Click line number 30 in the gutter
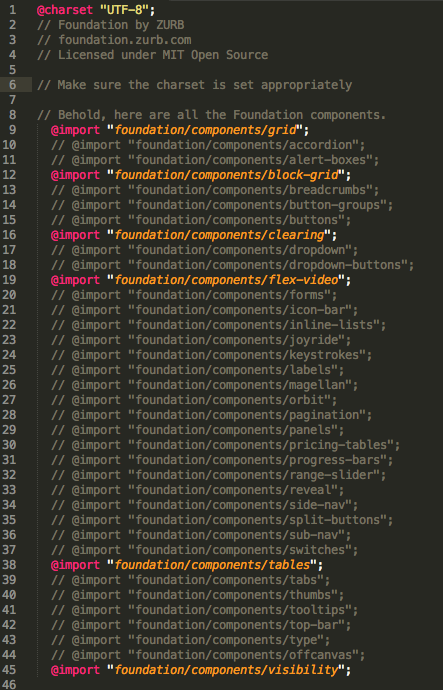The height and width of the screenshot is (690, 443). pos(9,444)
